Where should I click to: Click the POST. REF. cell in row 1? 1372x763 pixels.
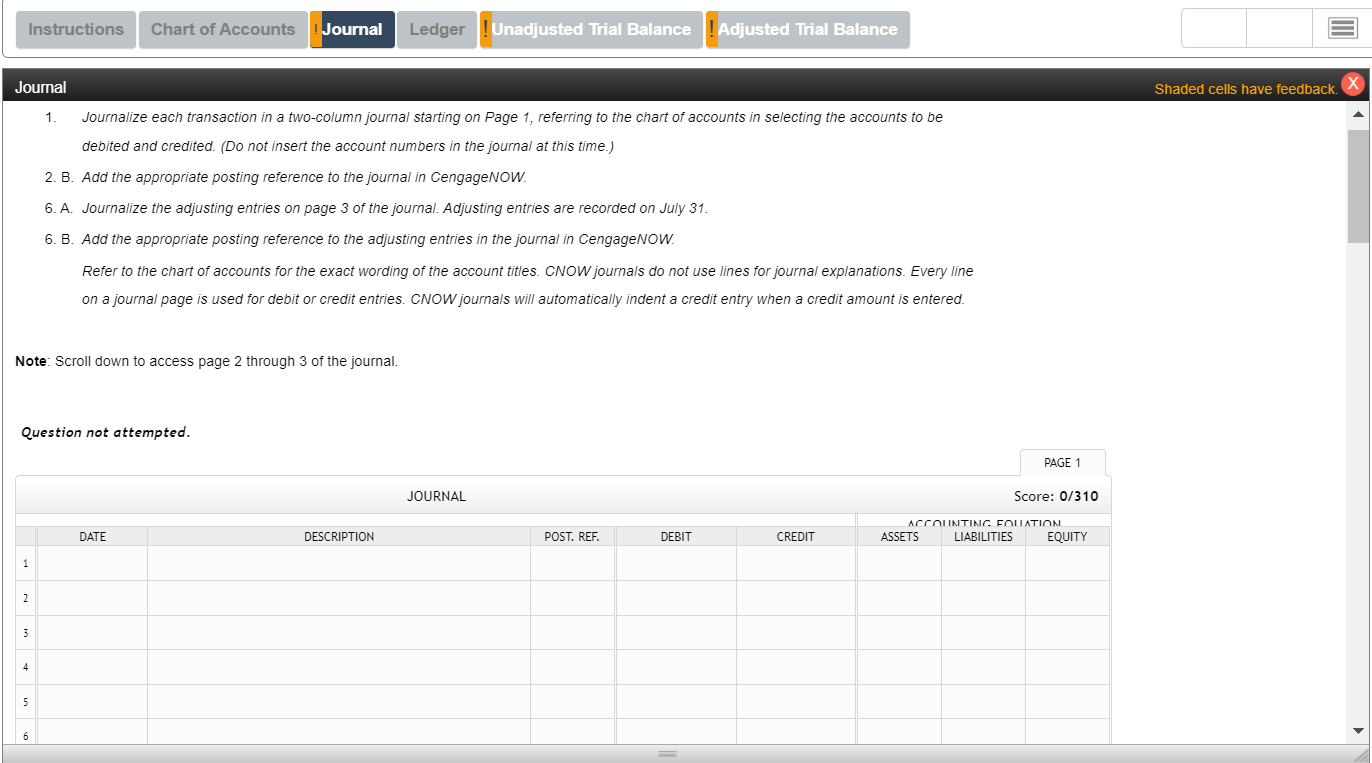pyautogui.click(x=572, y=562)
